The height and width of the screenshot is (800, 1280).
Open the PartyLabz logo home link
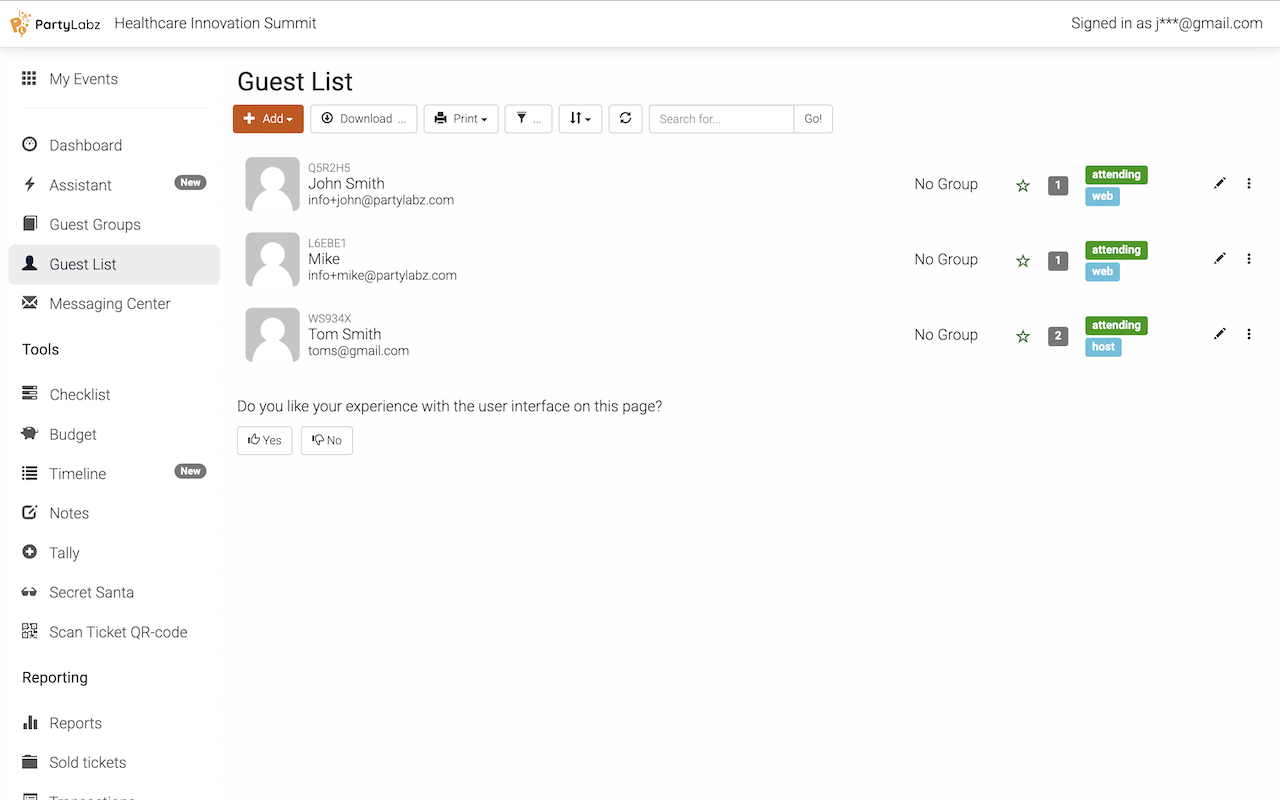click(x=56, y=24)
